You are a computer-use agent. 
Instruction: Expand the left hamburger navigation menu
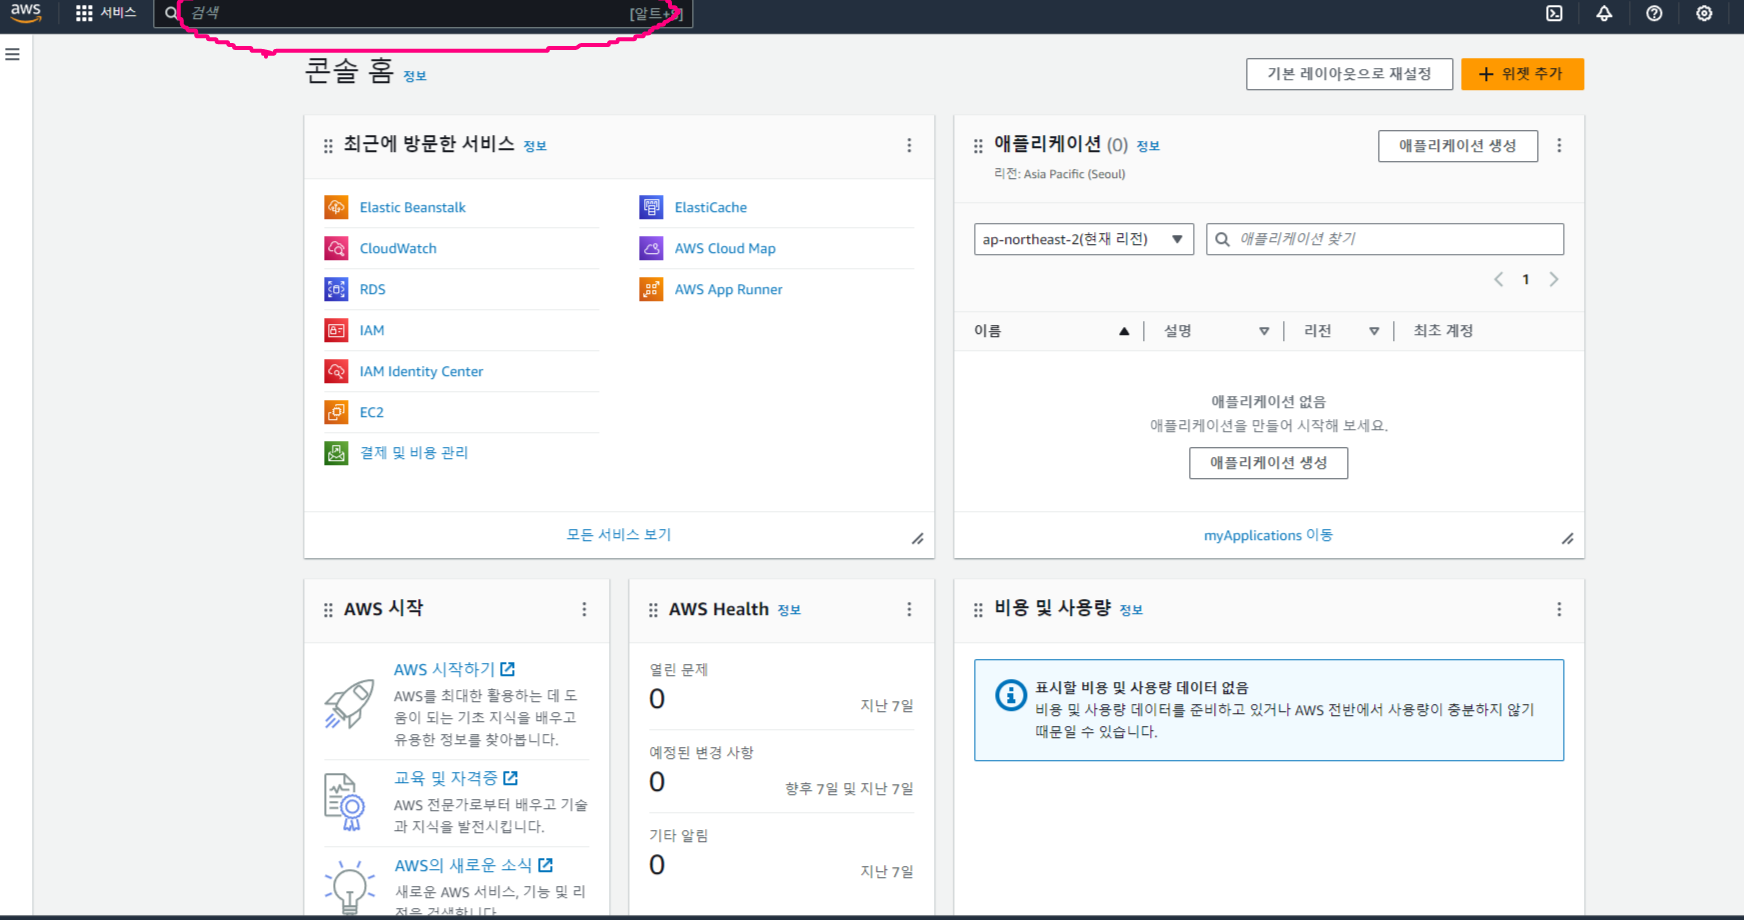pyautogui.click(x=13, y=54)
